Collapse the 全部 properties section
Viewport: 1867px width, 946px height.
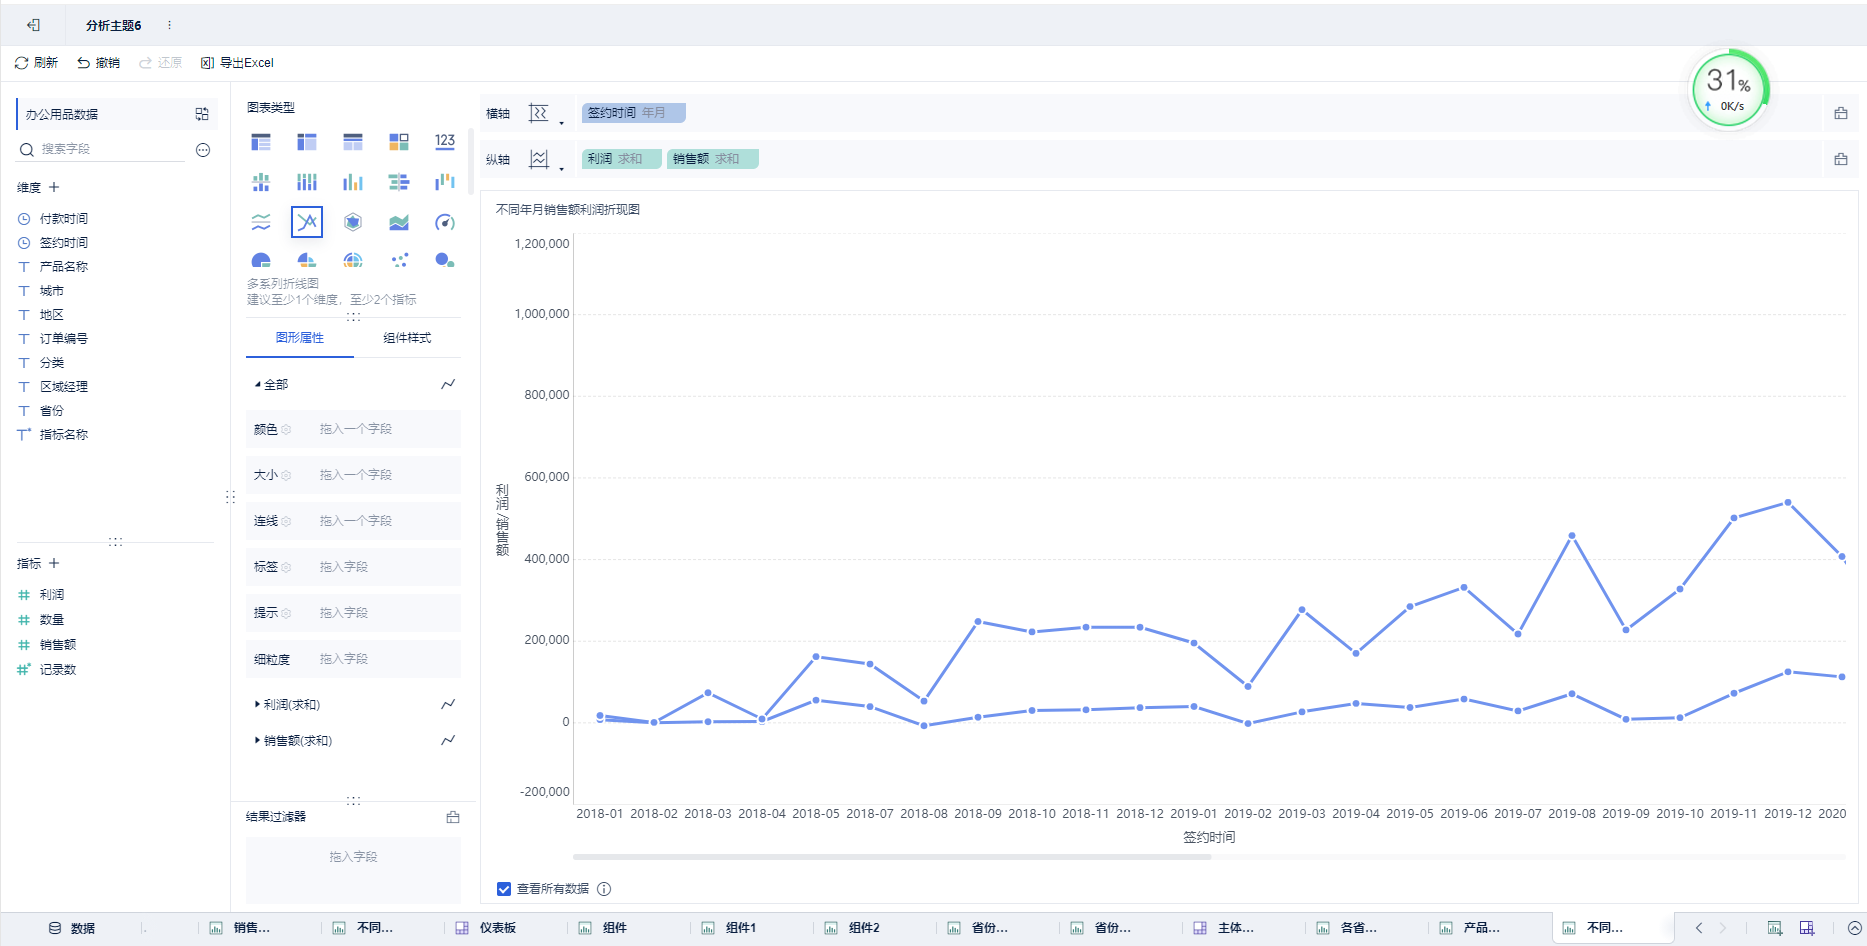tap(258, 385)
